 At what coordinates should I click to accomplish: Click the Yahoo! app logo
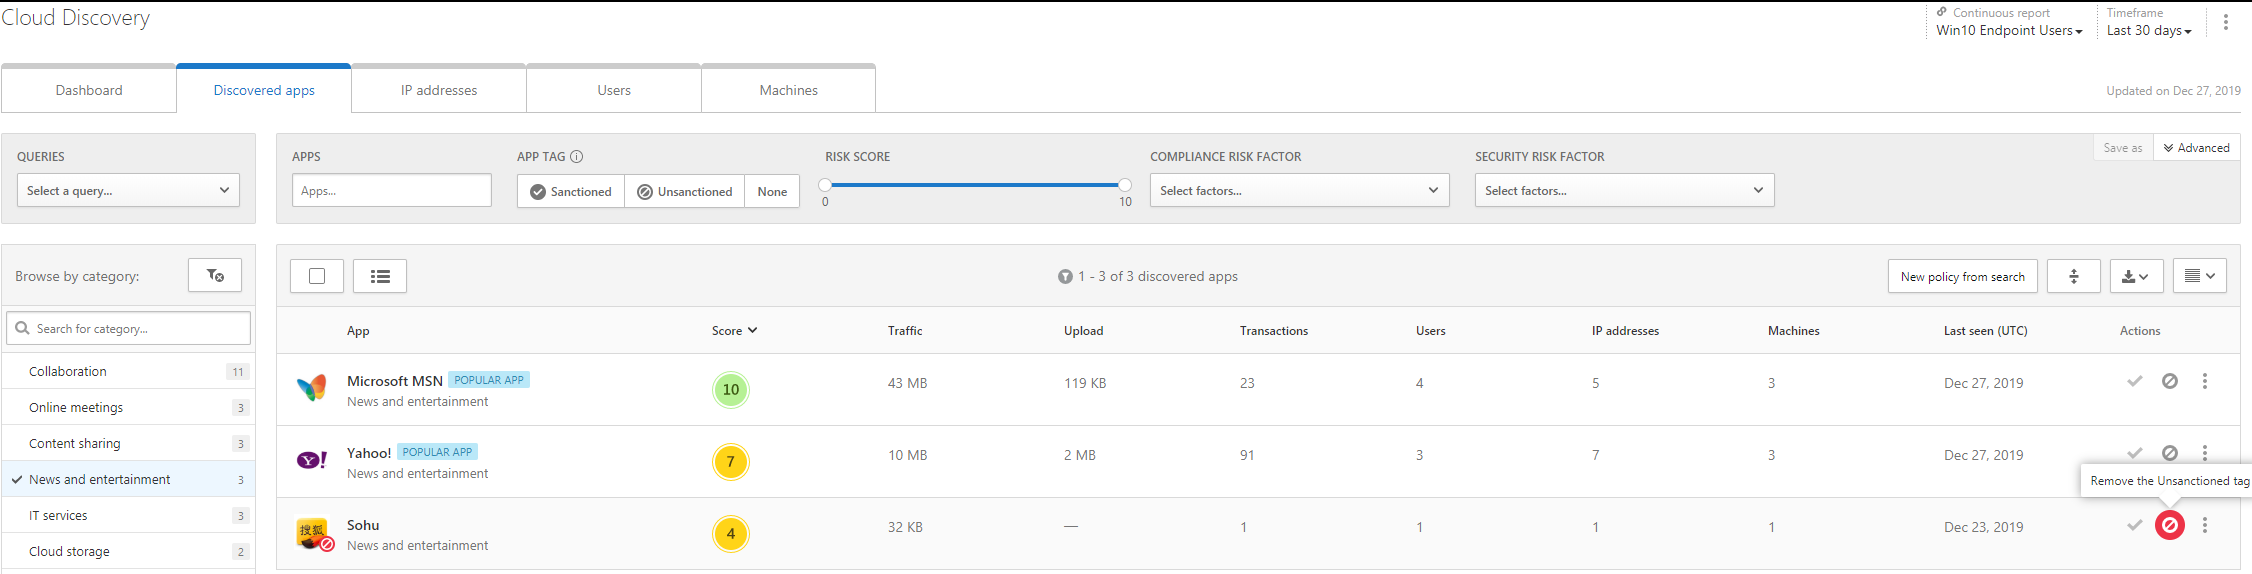(312, 460)
